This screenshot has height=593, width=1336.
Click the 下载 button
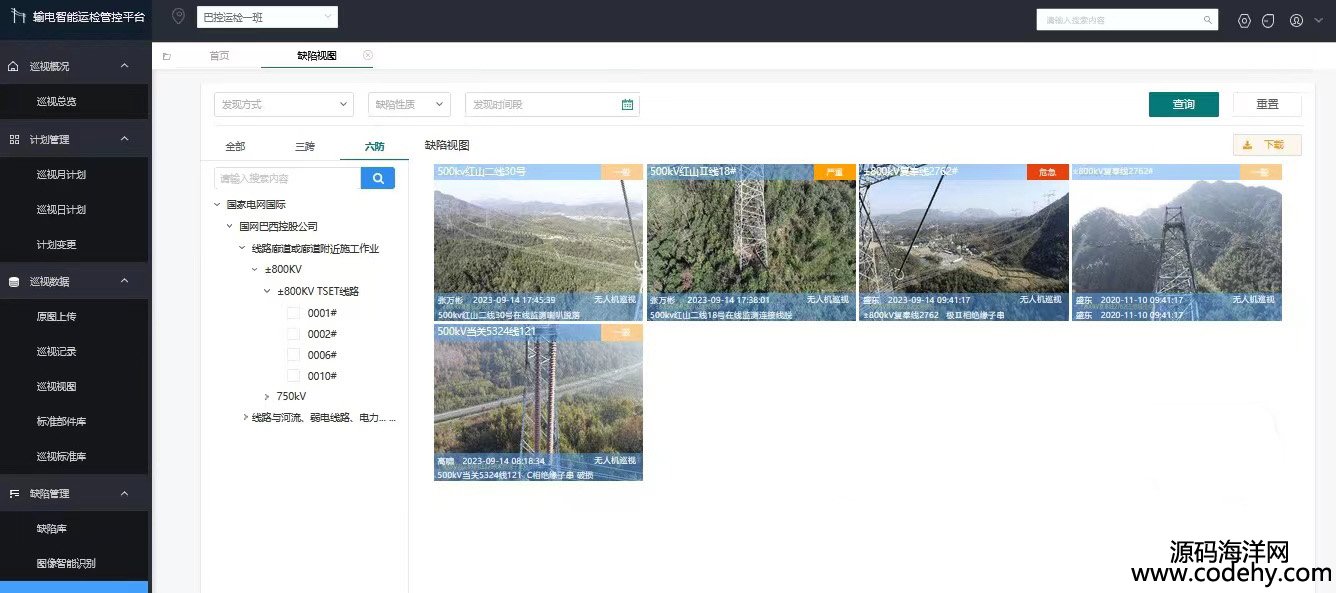pos(1267,145)
